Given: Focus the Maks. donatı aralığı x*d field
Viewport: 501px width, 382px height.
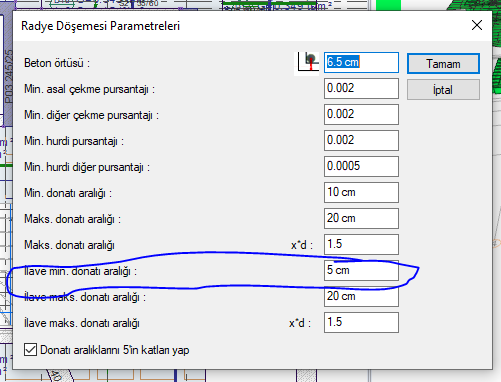Looking at the screenshot, I should (361, 244).
